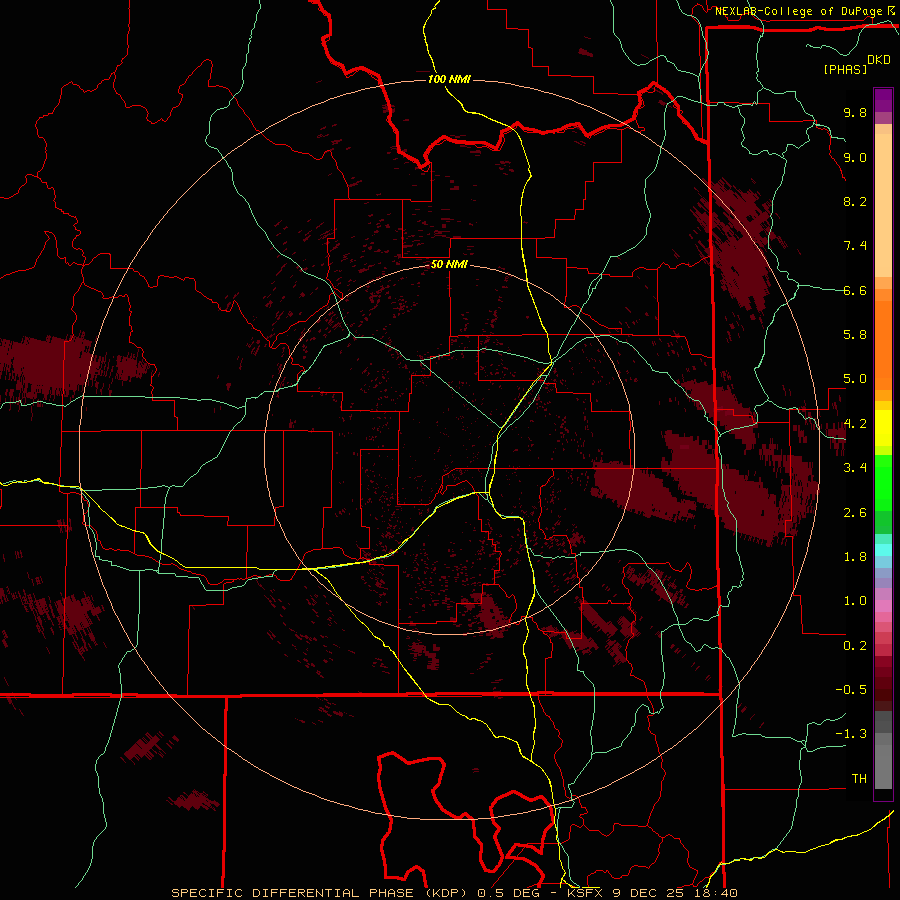Click the 5.8 value on the color scale
Screen dimensions: 900x900
click(855, 335)
